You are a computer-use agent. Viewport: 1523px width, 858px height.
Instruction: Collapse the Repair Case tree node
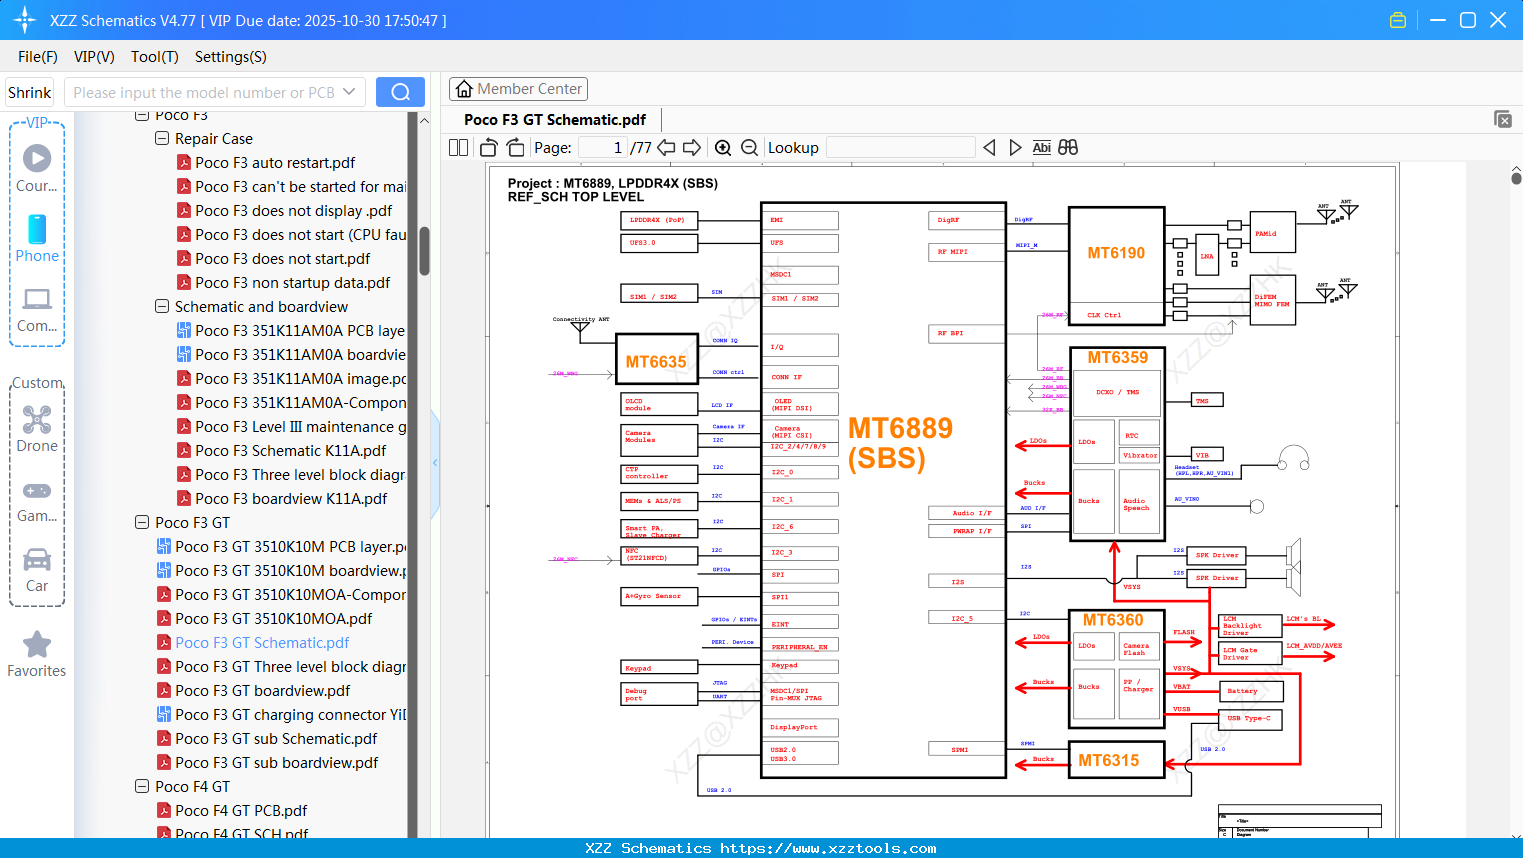pyautogui.click(x=160, y=138)
